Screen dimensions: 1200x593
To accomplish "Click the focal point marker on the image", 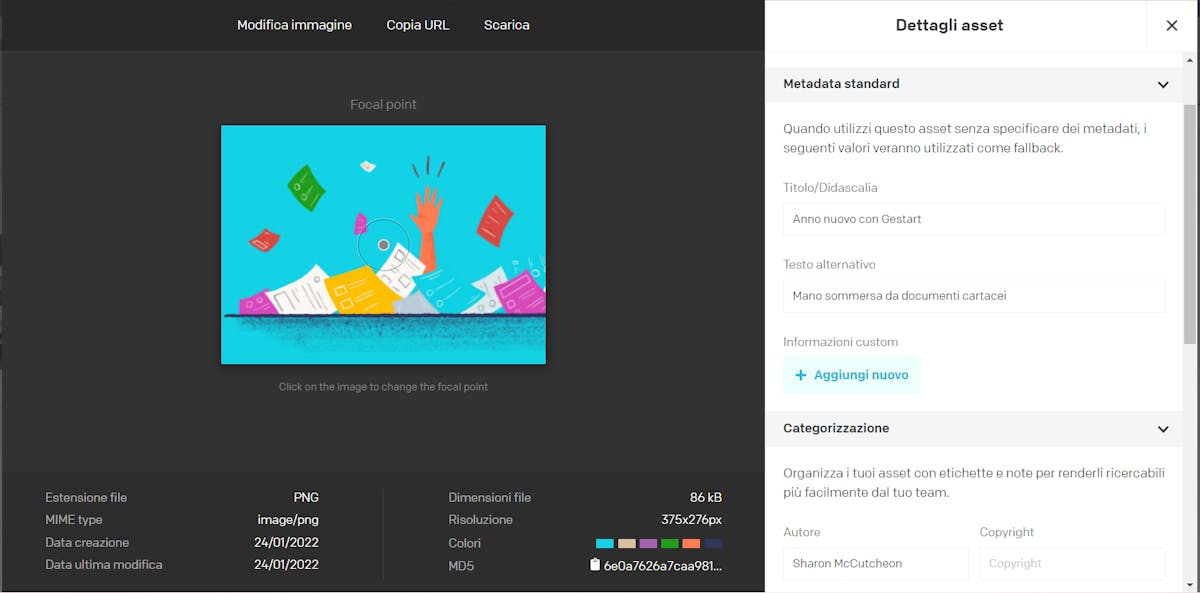I will 383,244.
